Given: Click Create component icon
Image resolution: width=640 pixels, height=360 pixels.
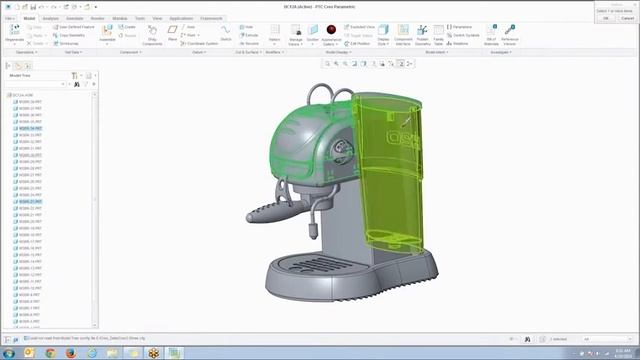Looking at the screenshot, I should tap(127, 27).
